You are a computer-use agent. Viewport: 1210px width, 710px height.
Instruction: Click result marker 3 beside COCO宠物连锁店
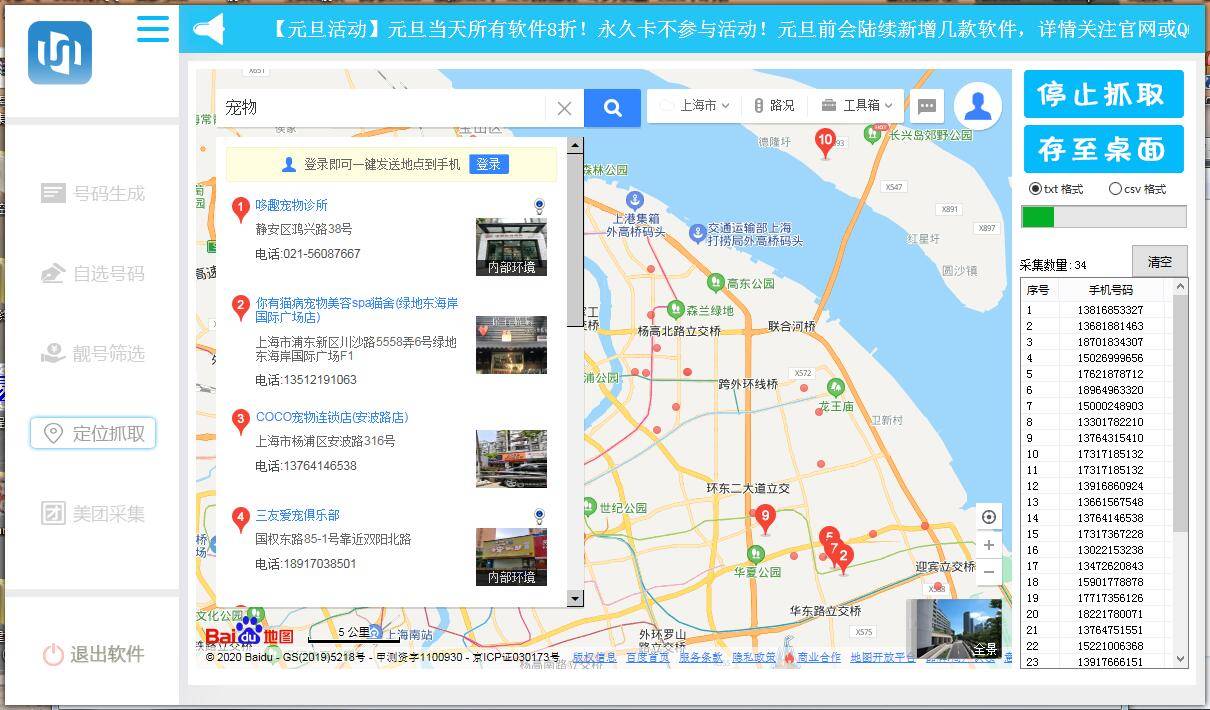point(240,421)
